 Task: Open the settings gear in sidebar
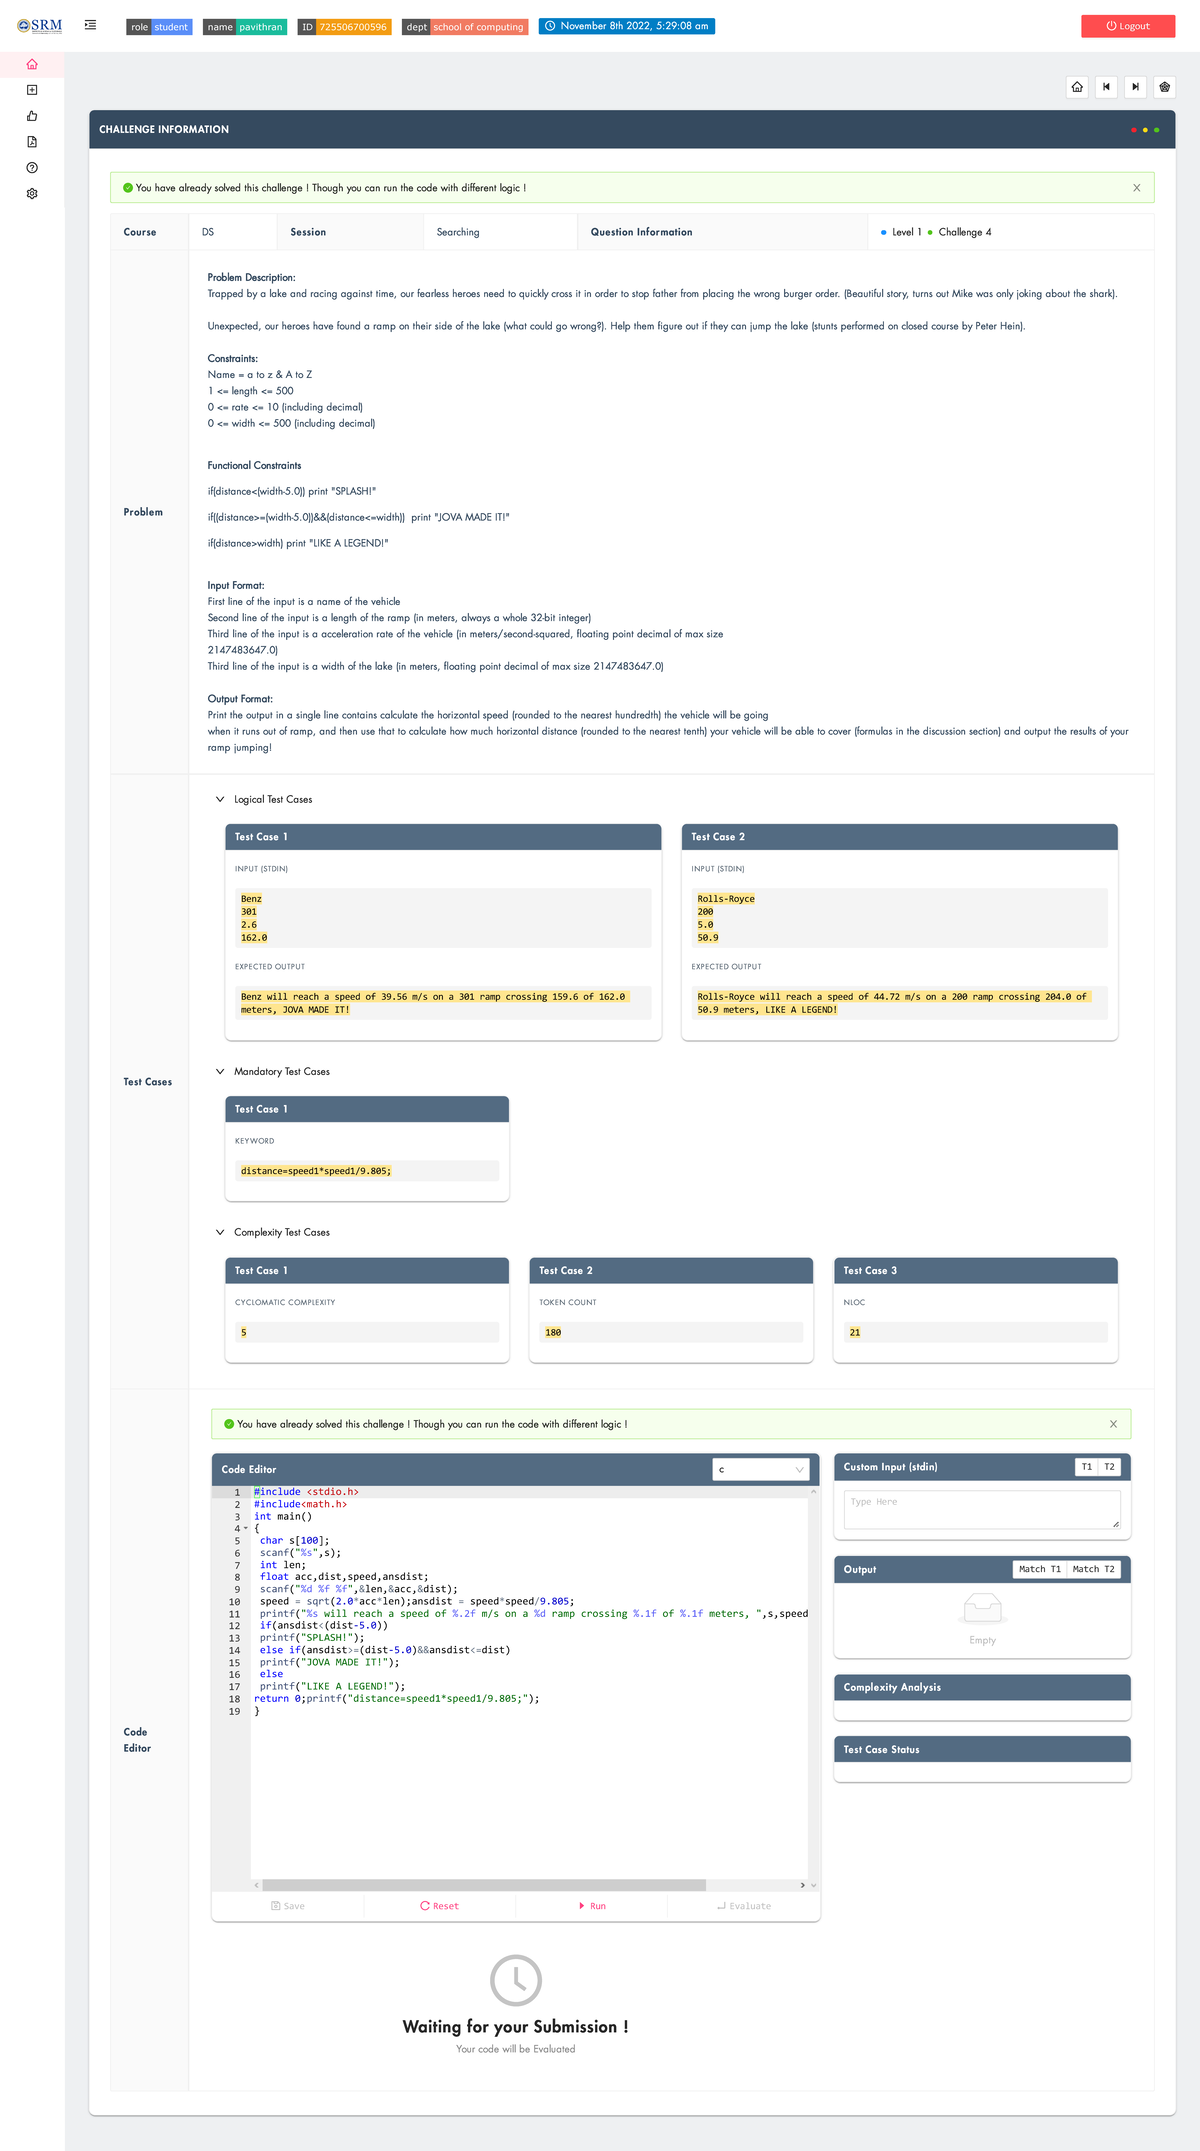(32, 194)
